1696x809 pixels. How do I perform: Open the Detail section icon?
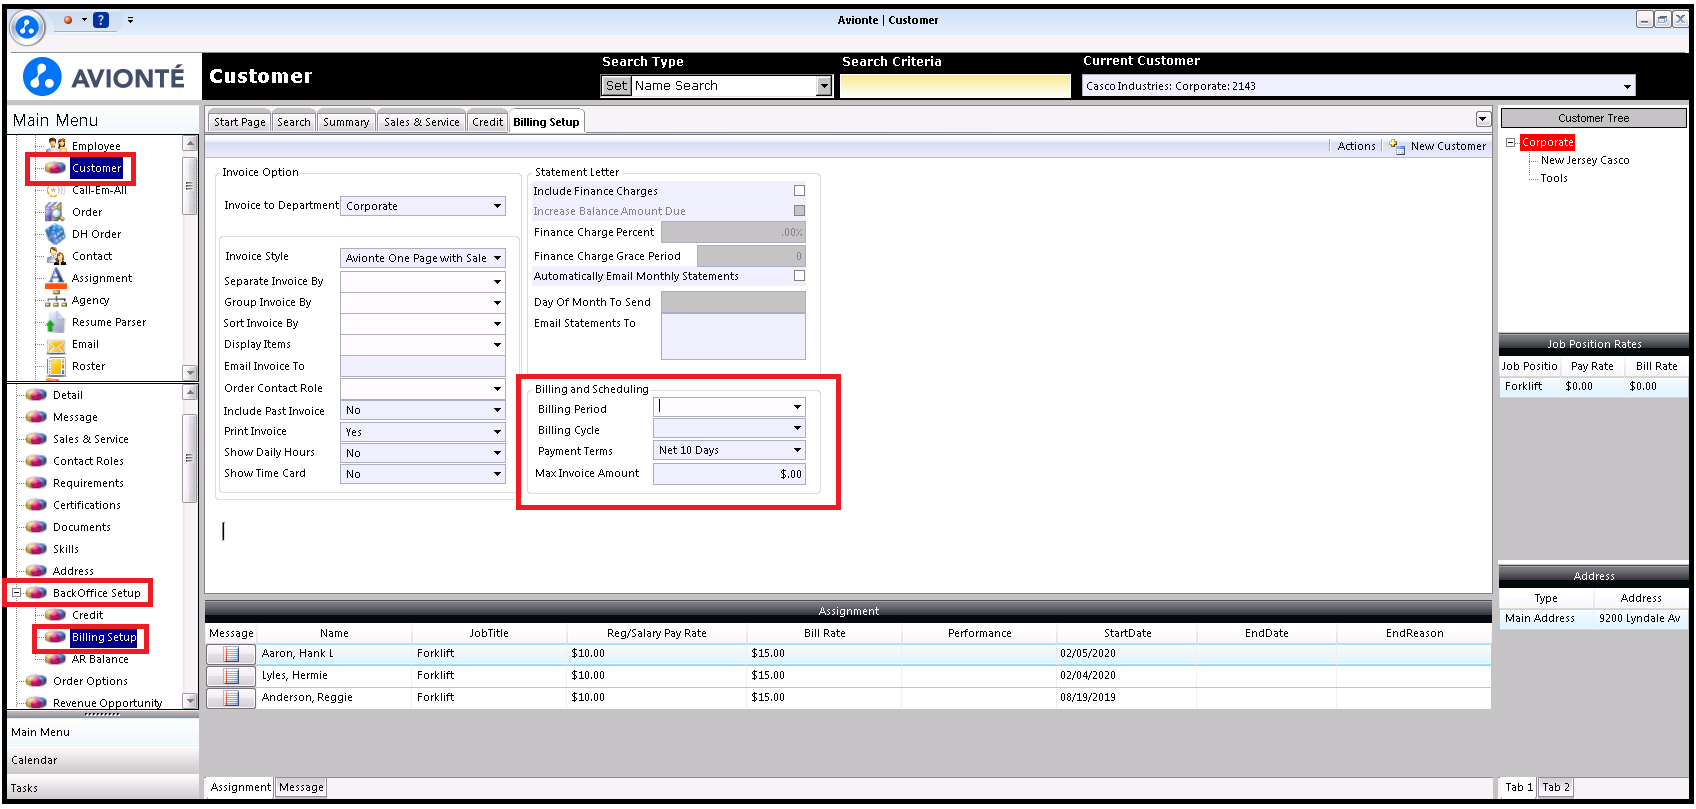pos(37,395)
